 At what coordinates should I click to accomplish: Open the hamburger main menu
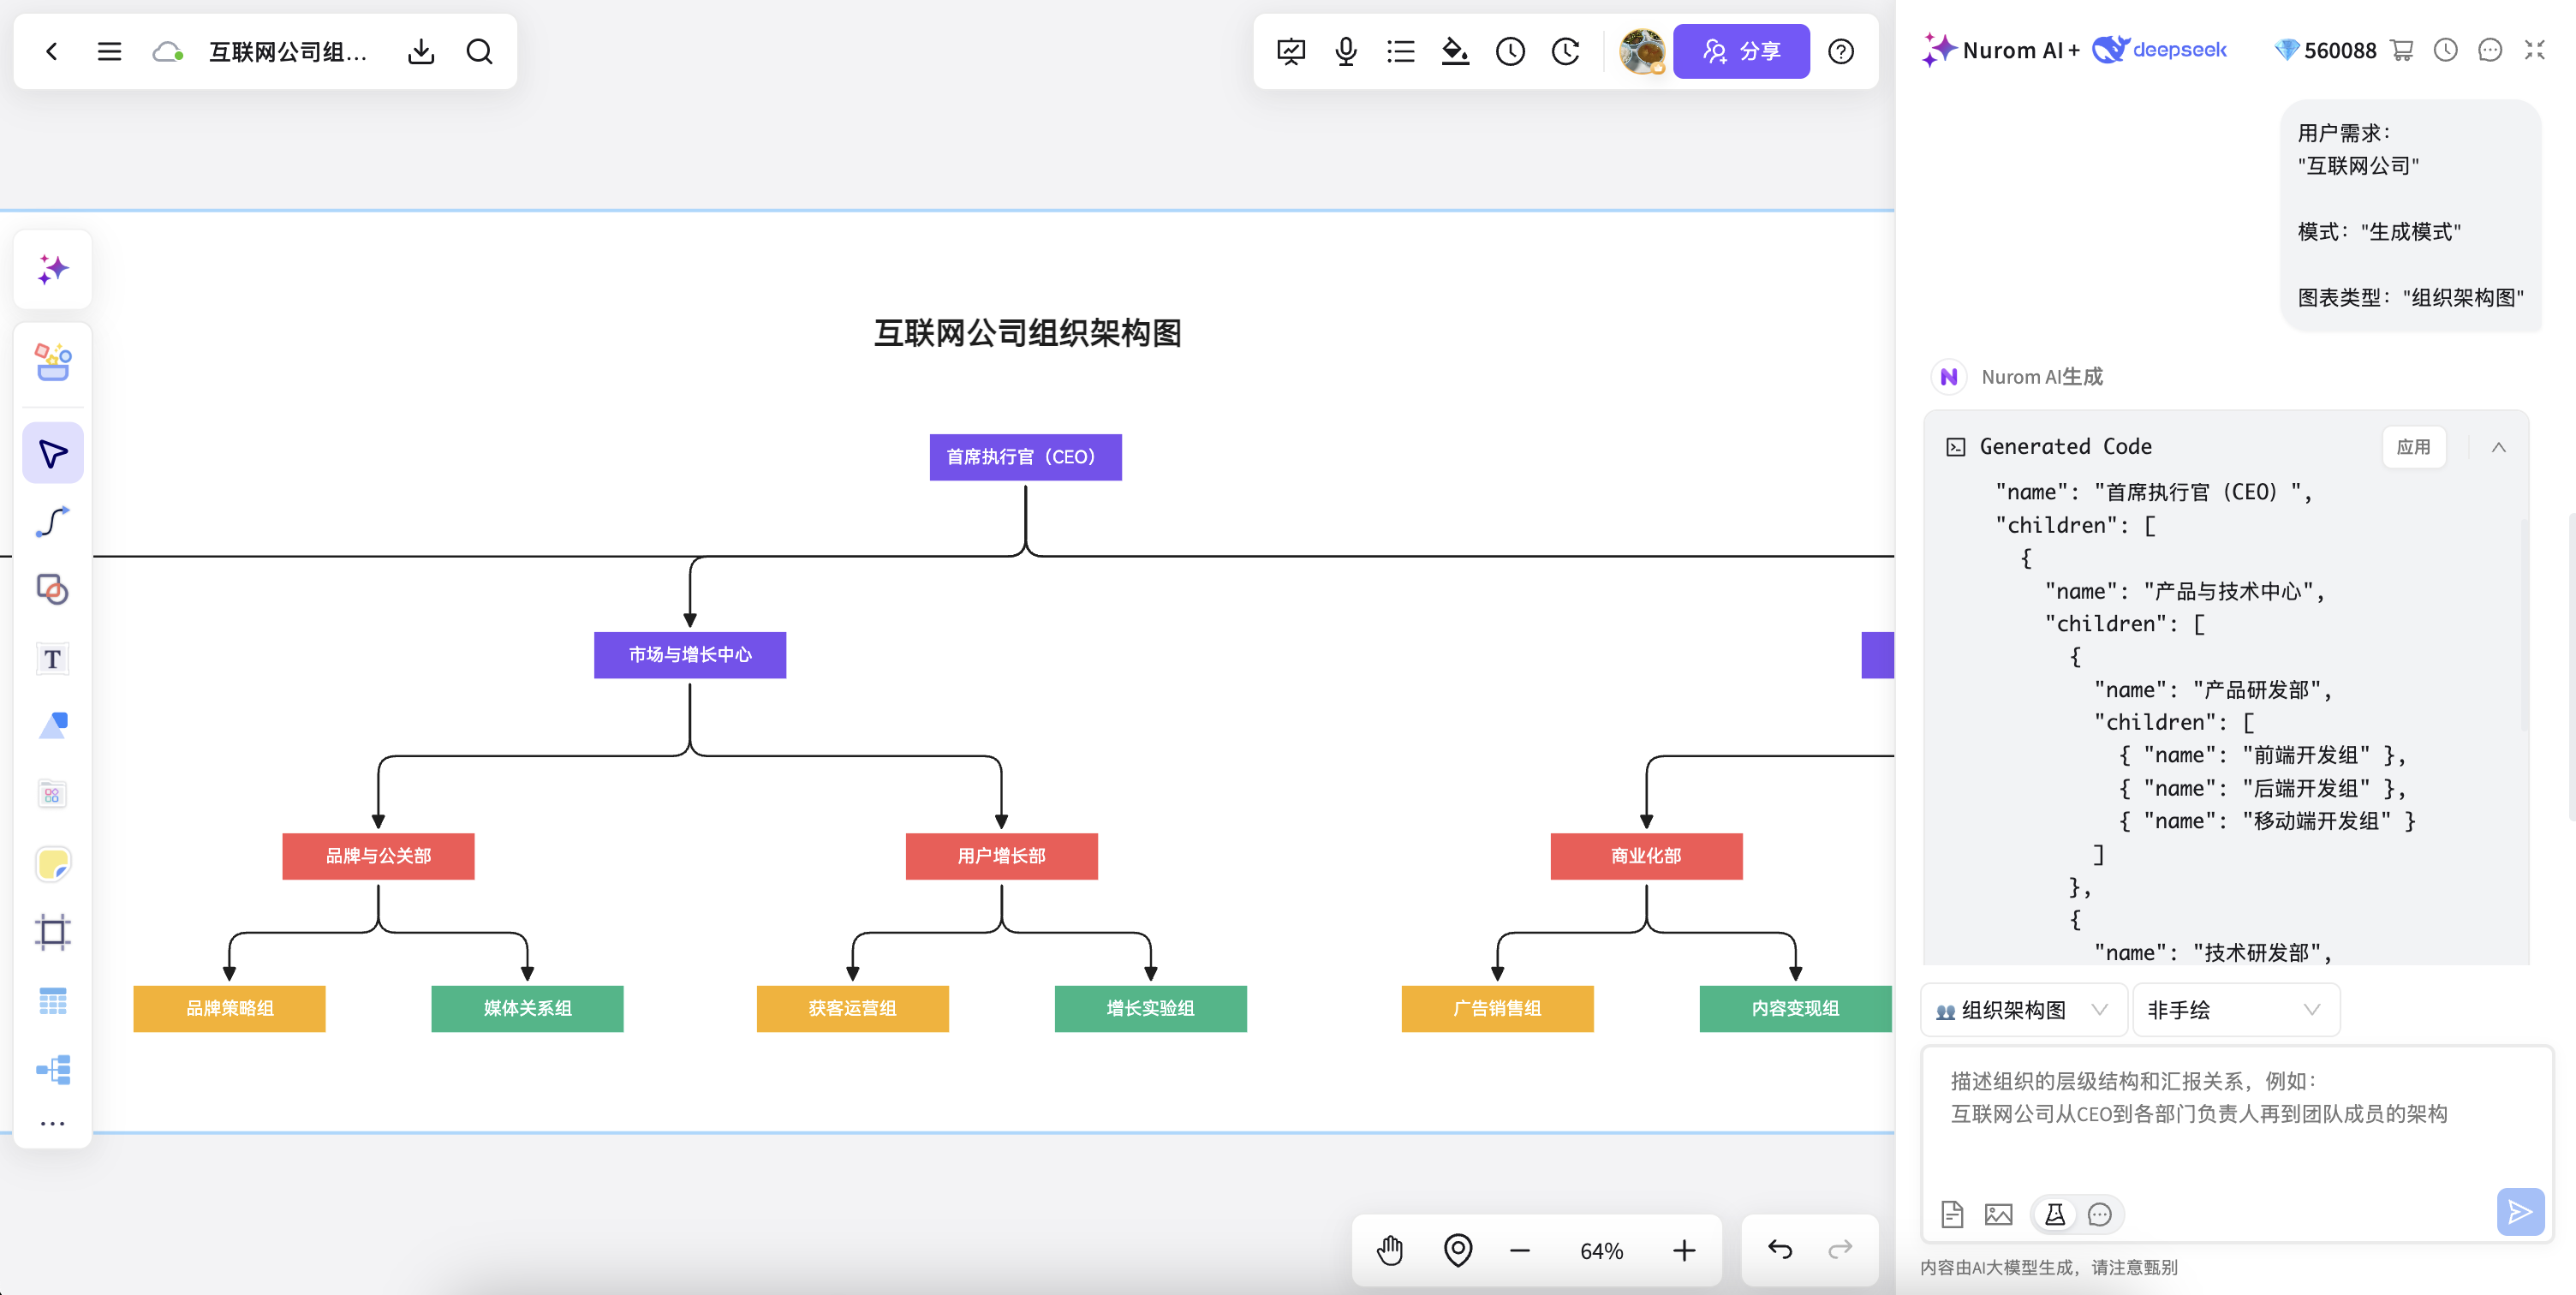(x=109, y=51)
